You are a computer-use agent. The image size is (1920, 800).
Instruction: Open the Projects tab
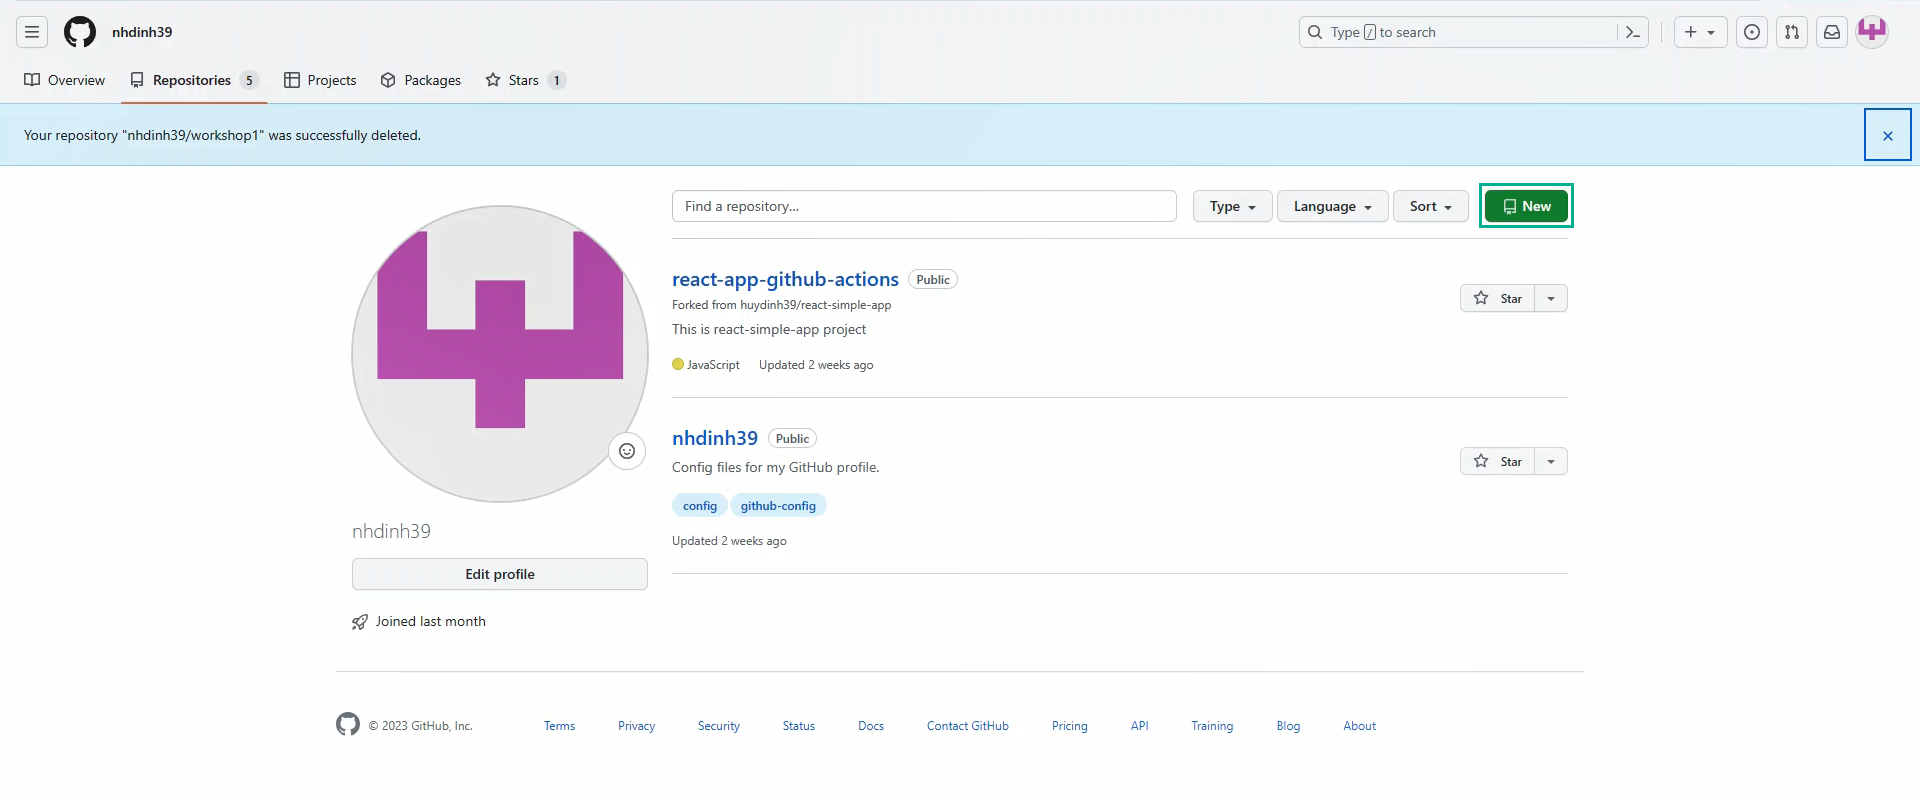[x=320, y=80]
